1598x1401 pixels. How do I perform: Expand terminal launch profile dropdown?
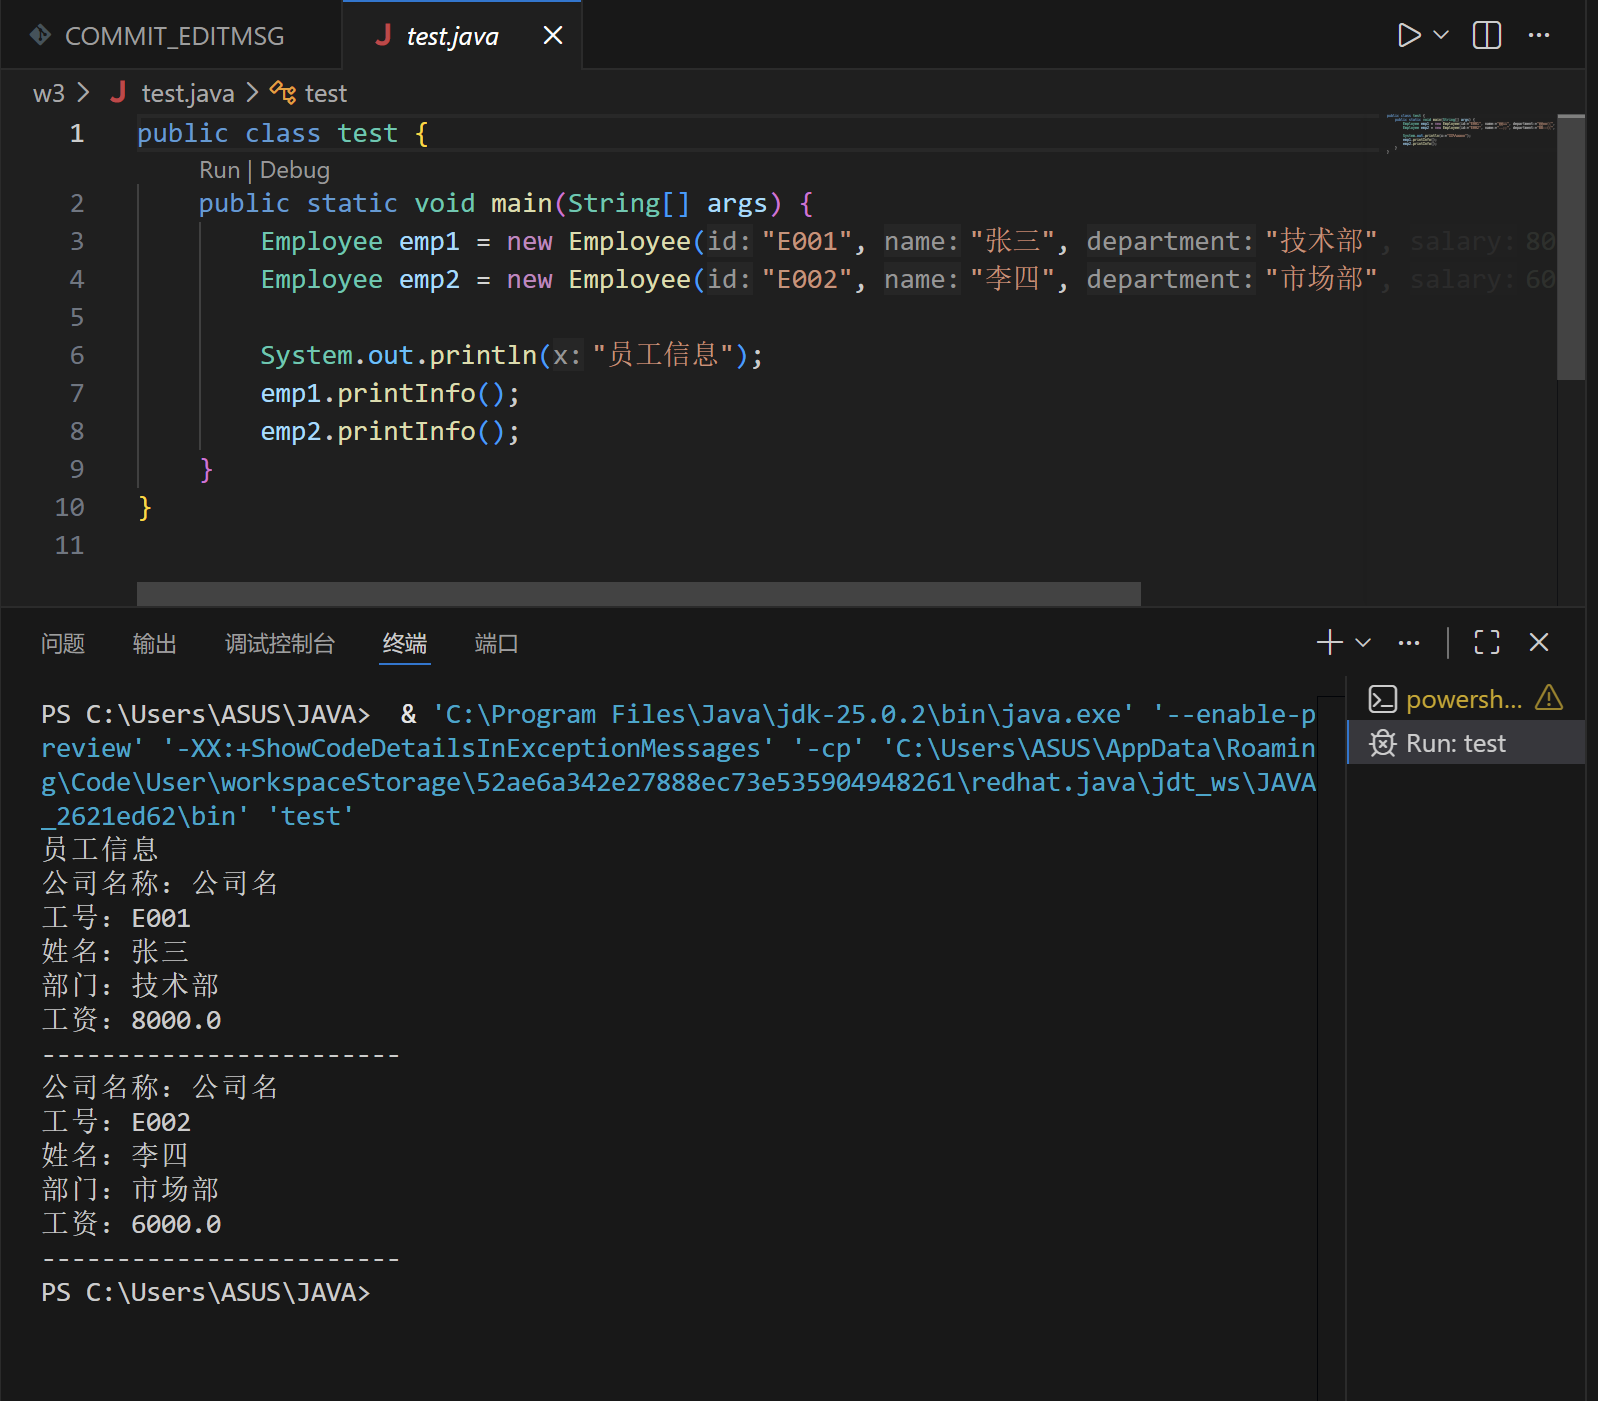[x=1363, y=643]
